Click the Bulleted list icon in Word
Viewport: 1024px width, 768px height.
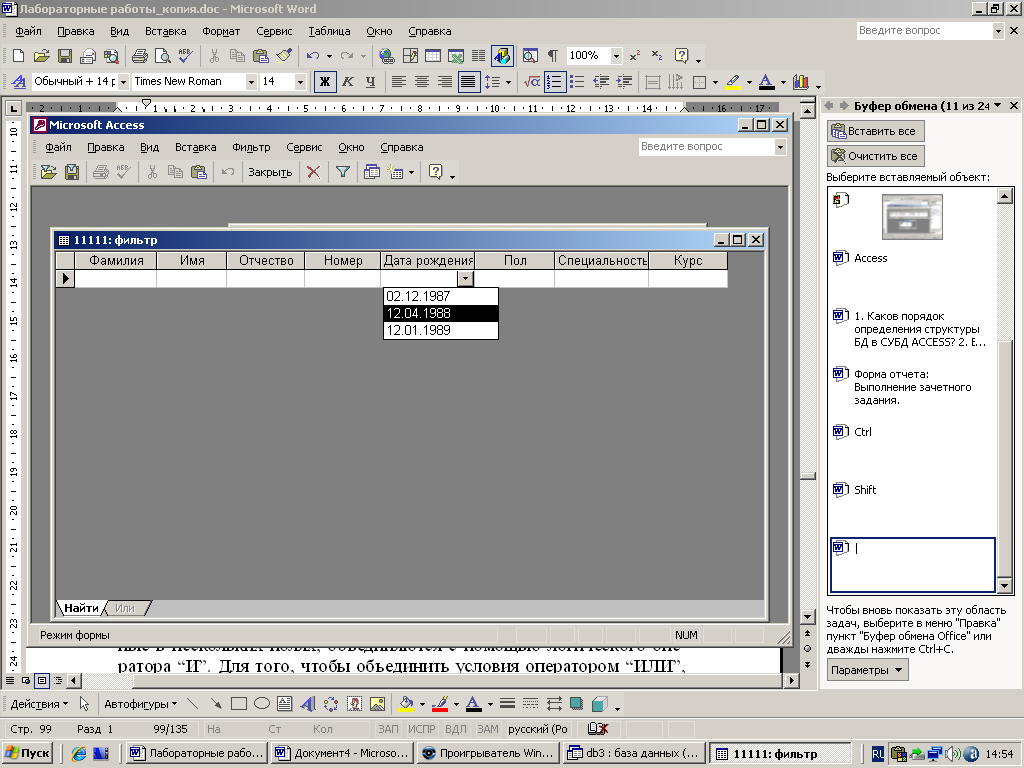click(577, 82)
